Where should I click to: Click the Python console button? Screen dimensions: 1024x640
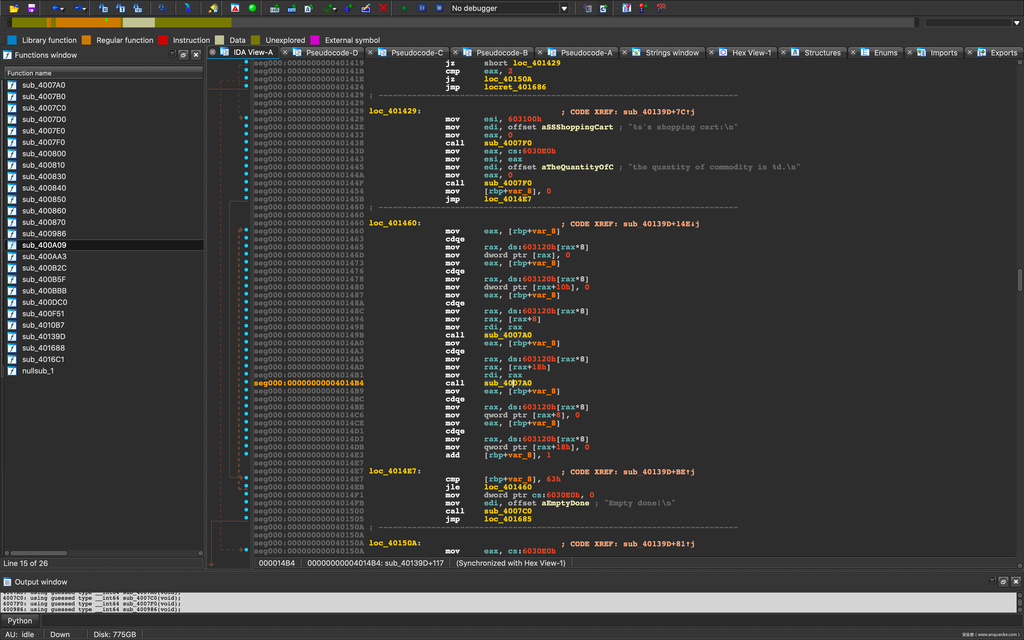[x=20, y=620]
